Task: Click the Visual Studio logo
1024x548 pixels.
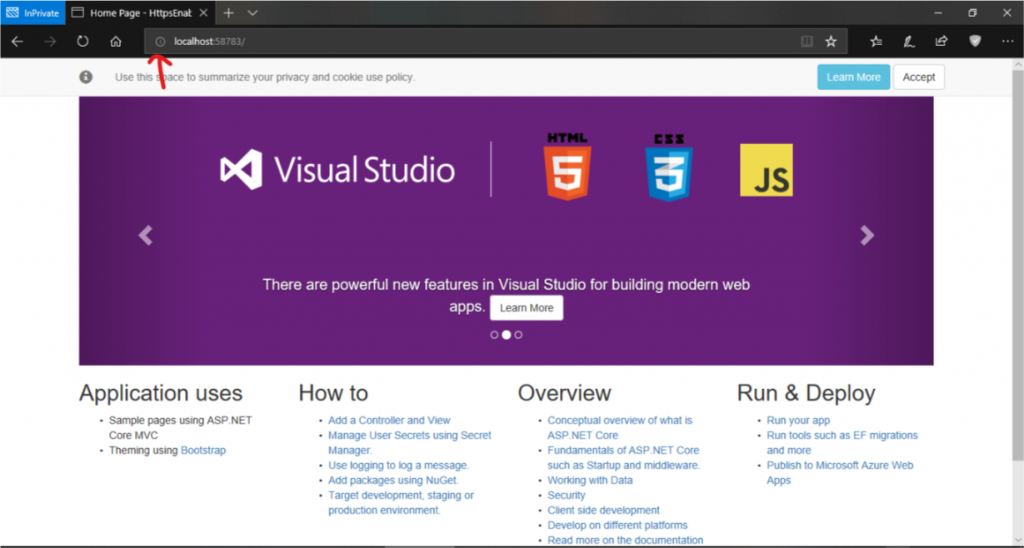Action: [337, 170]
